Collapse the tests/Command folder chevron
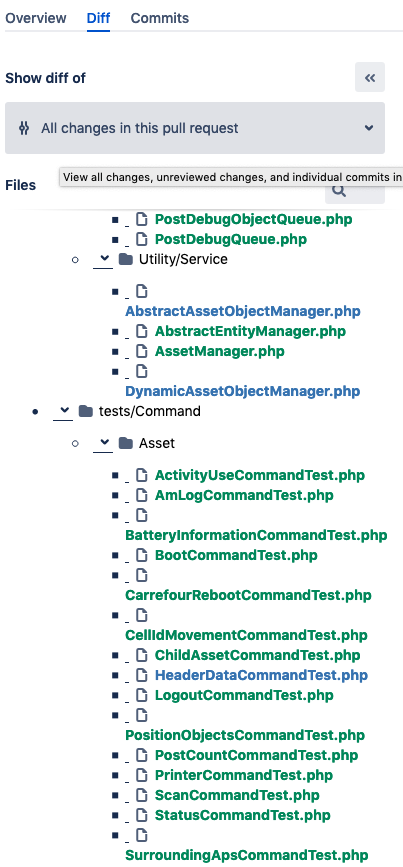The height and width of the screenshot is (867, 403). click(x=62, y=411)
